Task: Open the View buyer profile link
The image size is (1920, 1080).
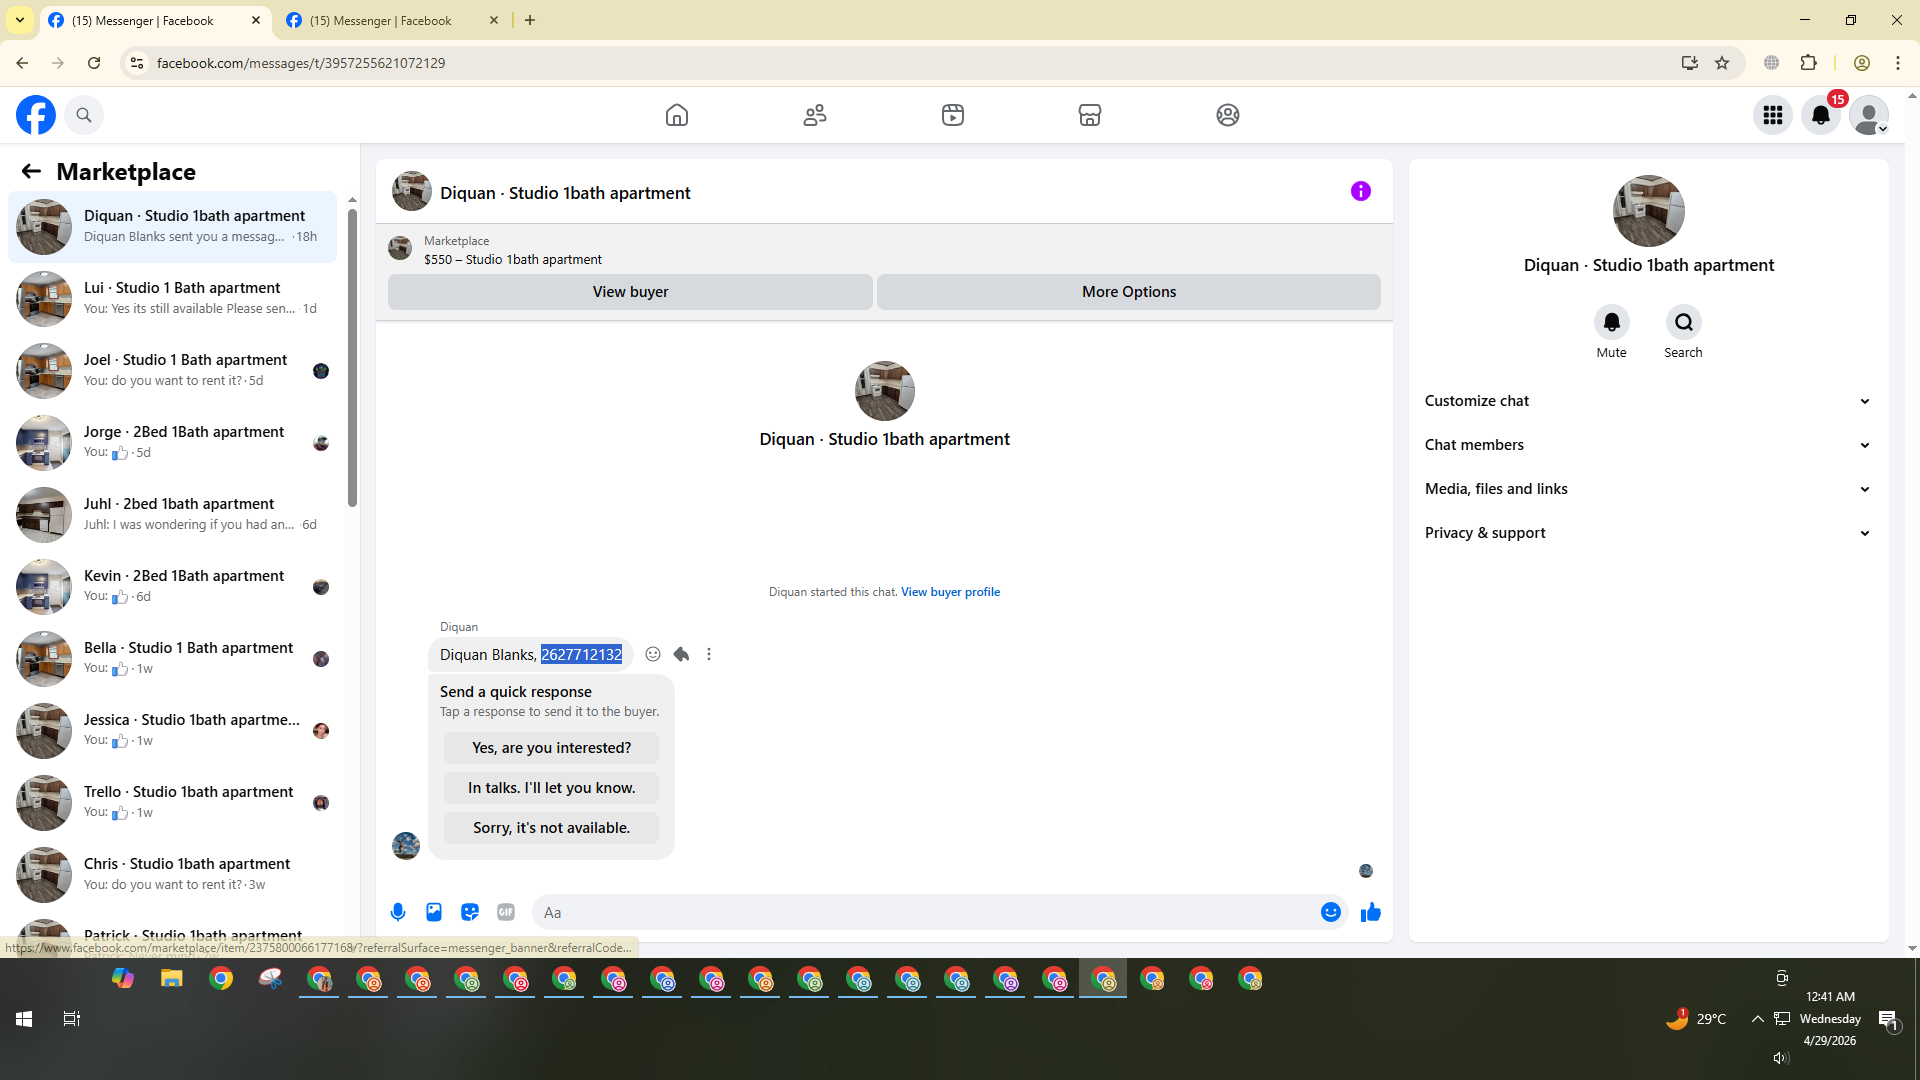Action: pyautogui.click(x=950, y=592)
